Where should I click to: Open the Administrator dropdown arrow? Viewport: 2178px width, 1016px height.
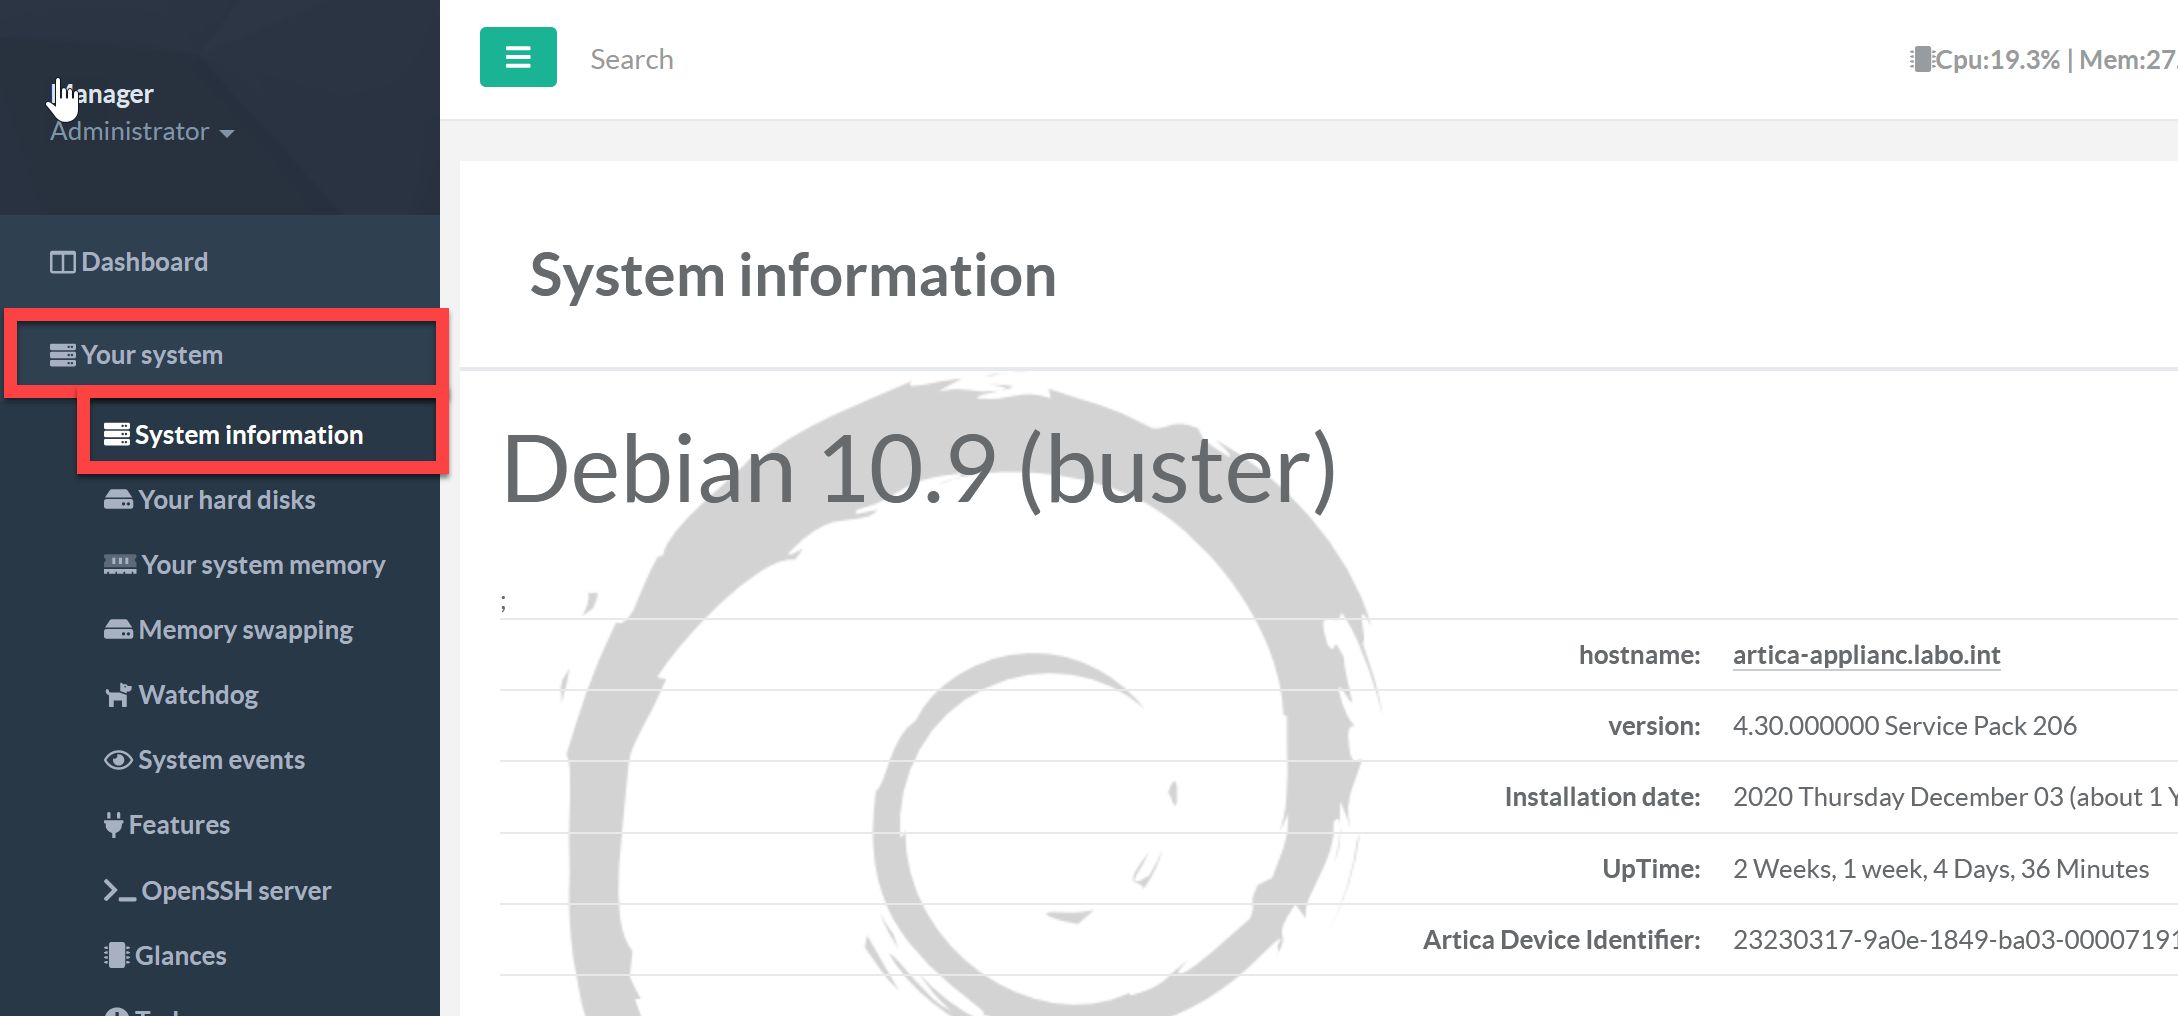tap(227, 133)
